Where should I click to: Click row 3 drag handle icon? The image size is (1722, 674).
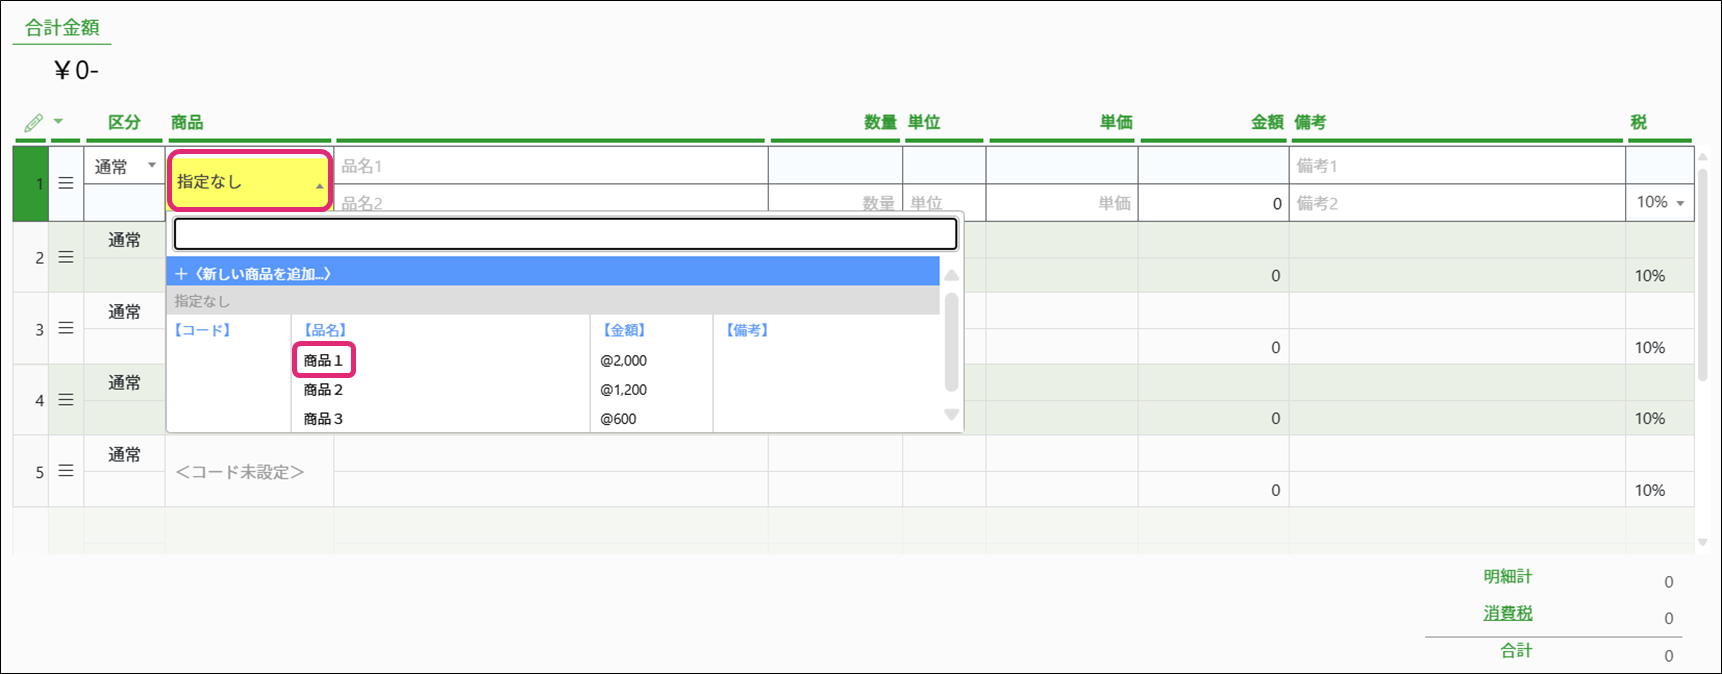tap(66, 329)
